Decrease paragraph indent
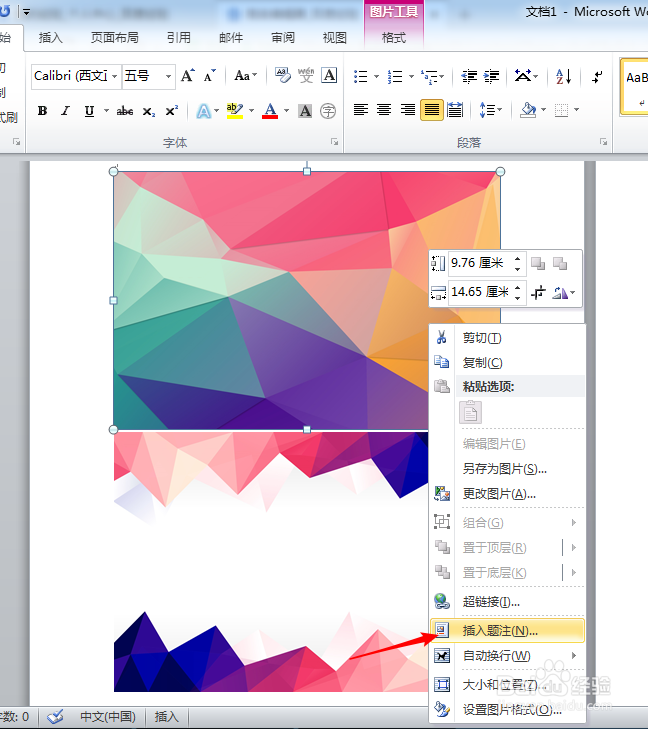The height and width of the screenshot is (729, 648). point(469,76)
